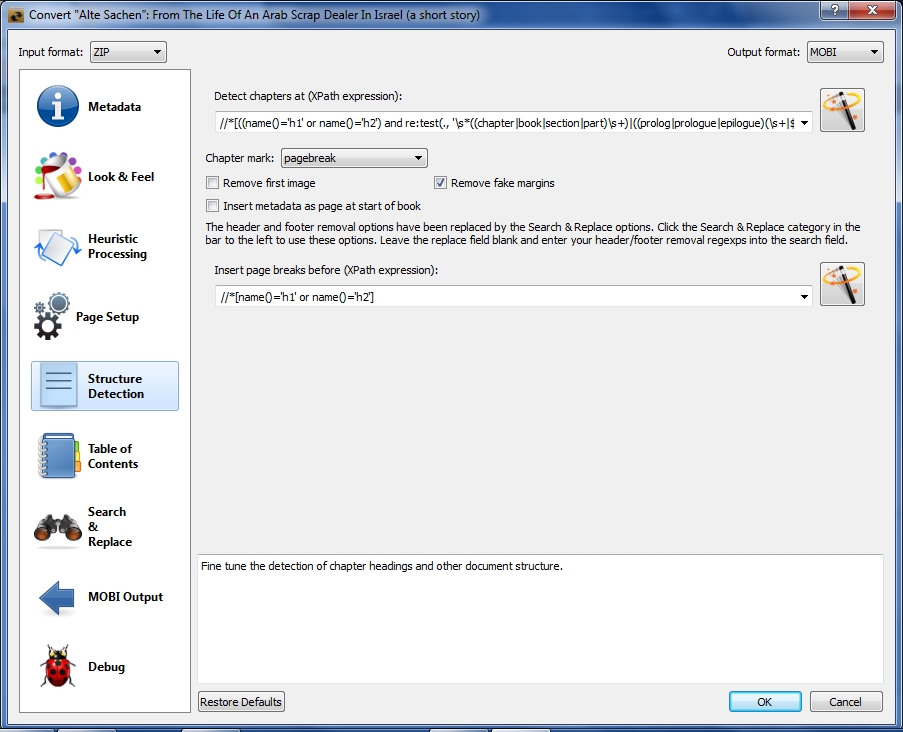The width and height of the screenshot is (903, 732).
Task: Open the Input format dropdown
Action: (x=128, y=52)
